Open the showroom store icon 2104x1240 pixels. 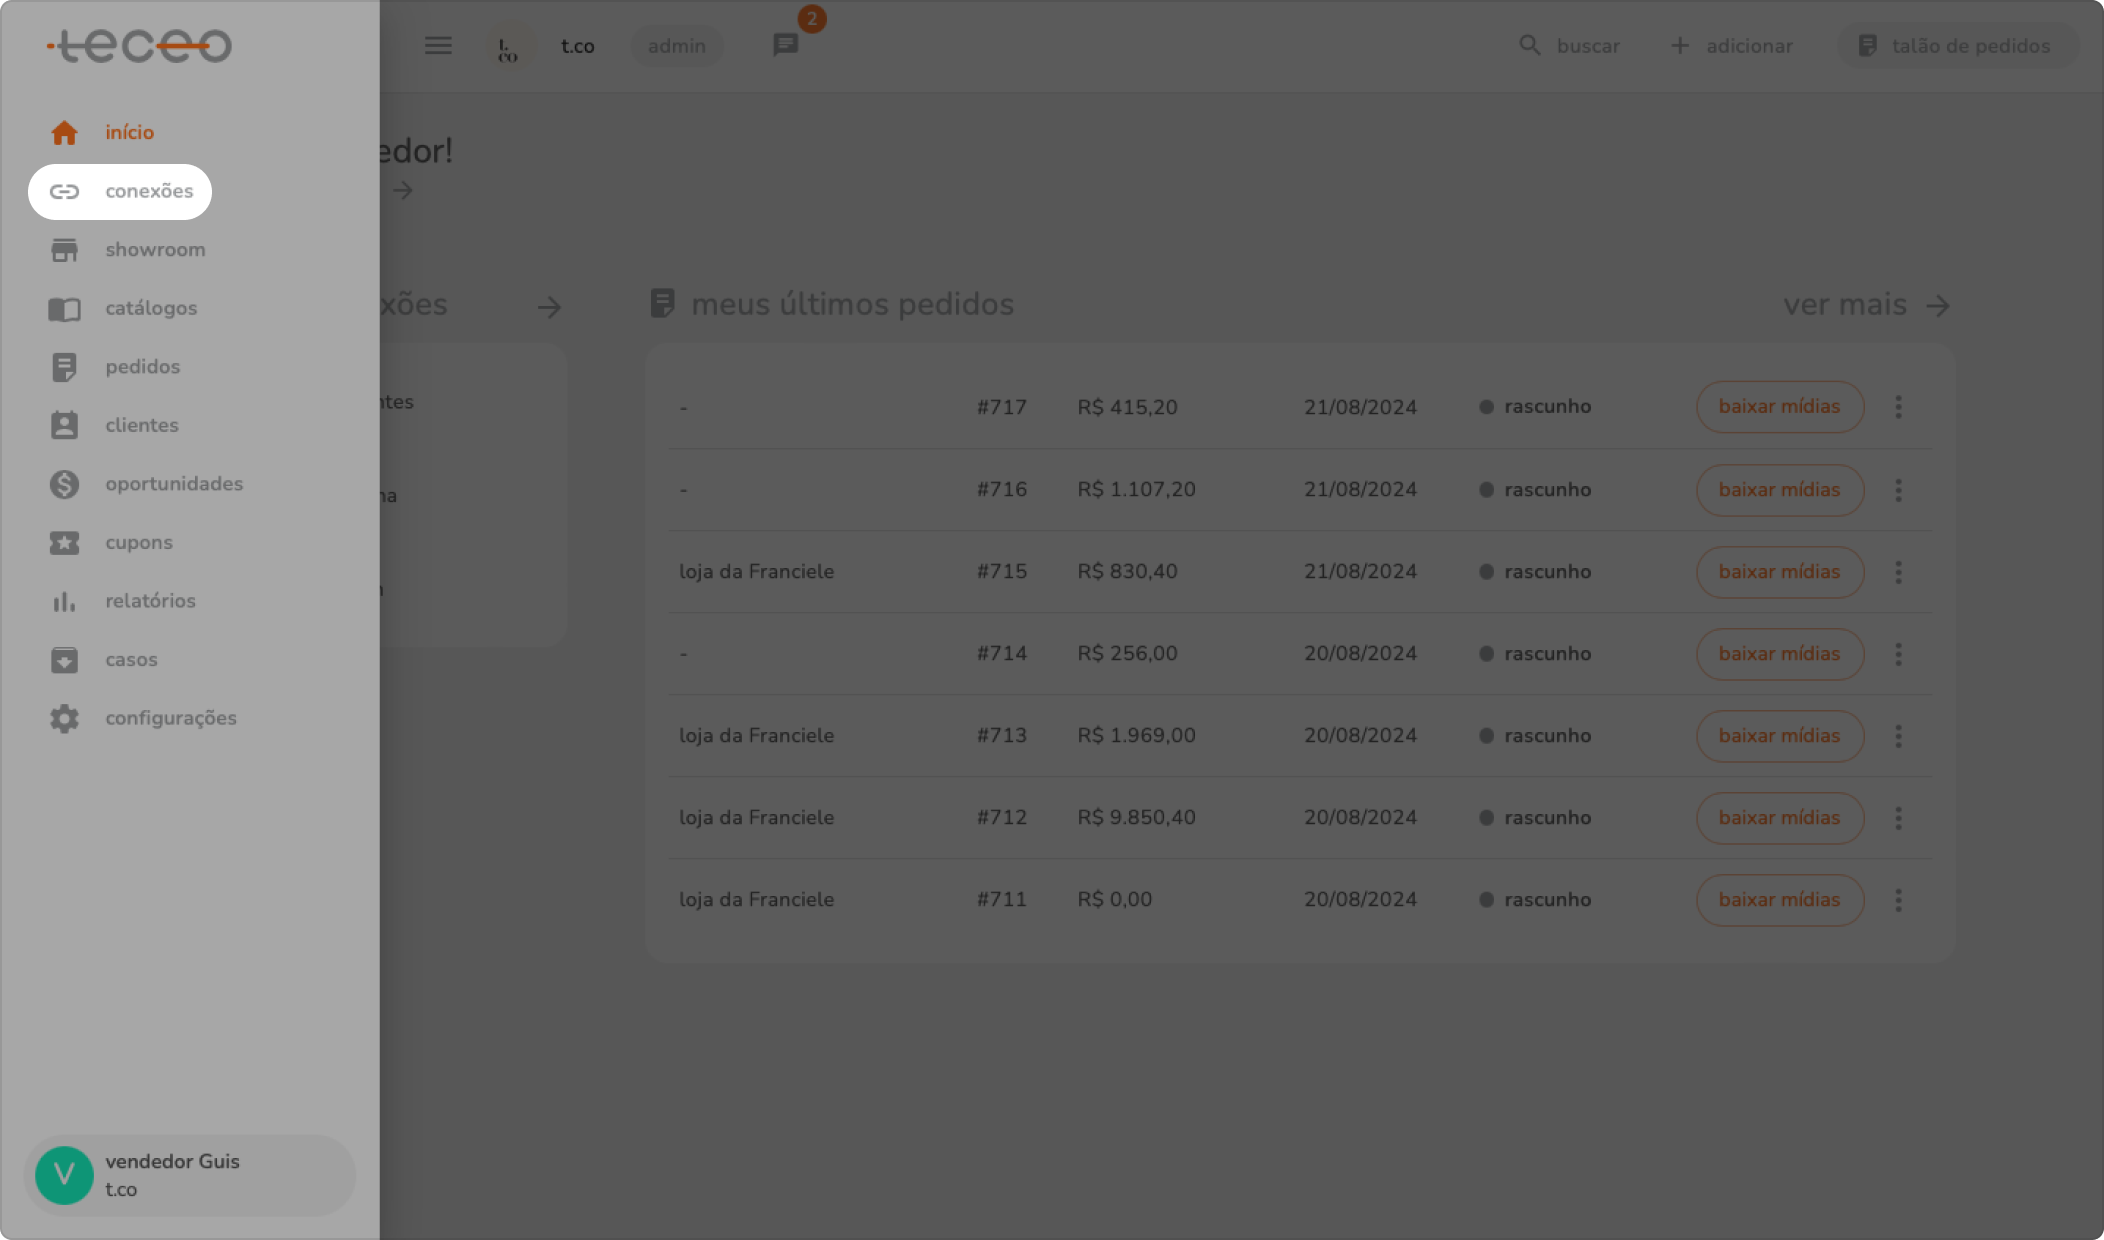[64, 250]
